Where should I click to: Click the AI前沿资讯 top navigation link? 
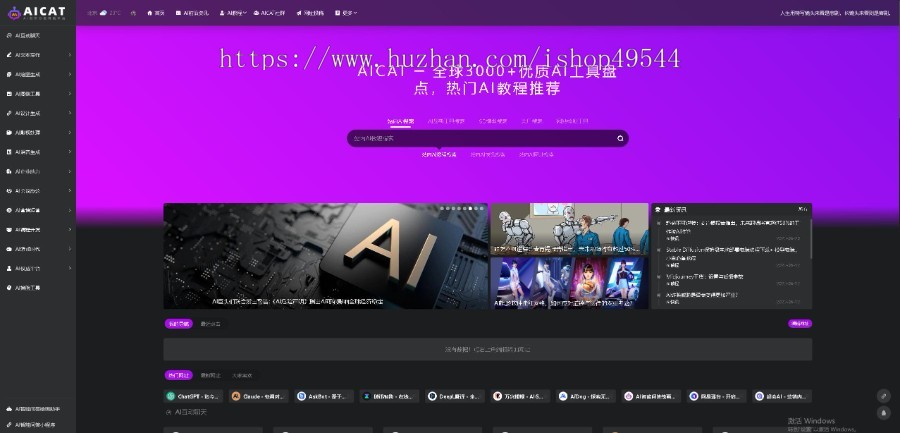tap(192, 13)
